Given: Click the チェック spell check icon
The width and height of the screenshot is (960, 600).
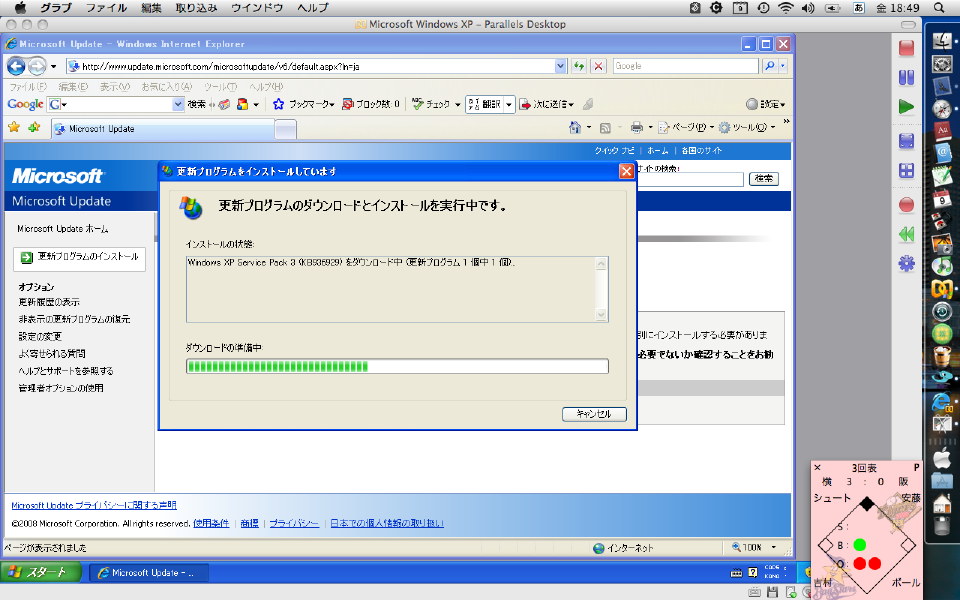Looking at the screenshot, I should [418, 103].
